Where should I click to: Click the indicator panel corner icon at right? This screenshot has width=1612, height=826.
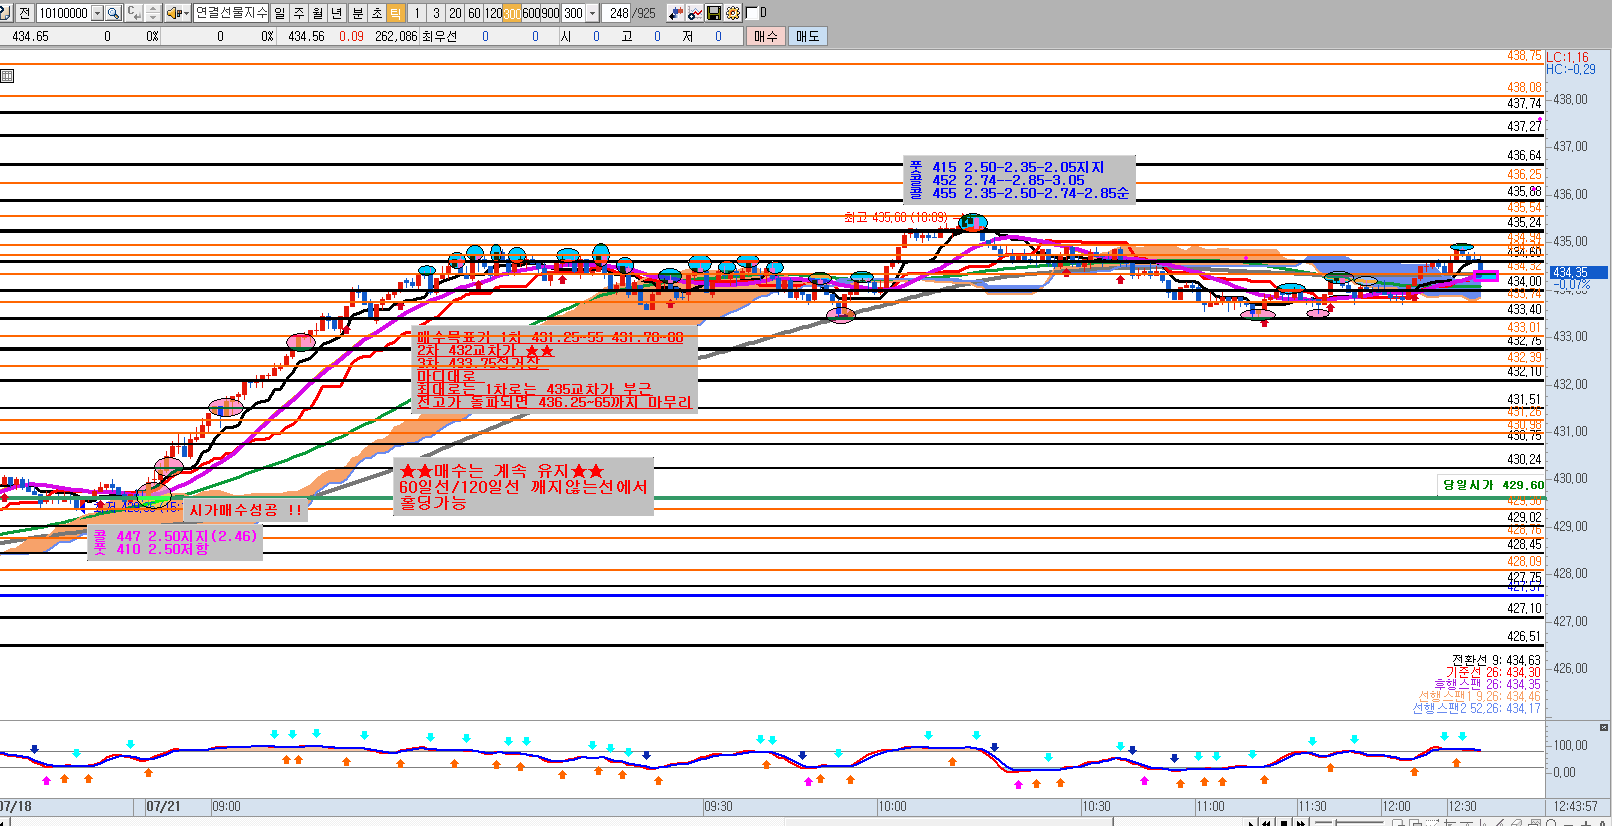click(x=1604, y=727)
